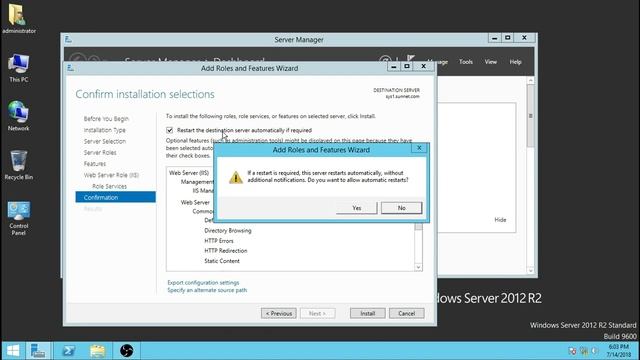Click the HTTP Redirection entry
The image size is (640, 360).
pos(226,251)
